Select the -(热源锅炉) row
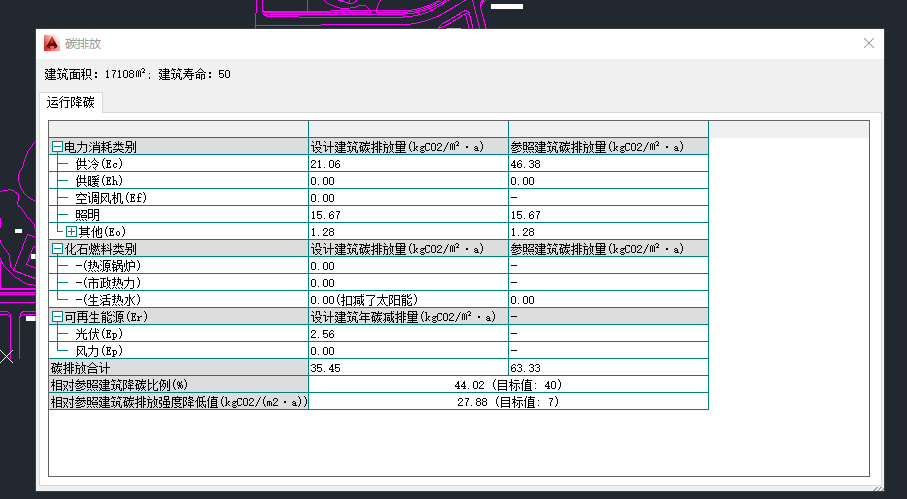The image size is (907, 499). (x=107, y=266)
